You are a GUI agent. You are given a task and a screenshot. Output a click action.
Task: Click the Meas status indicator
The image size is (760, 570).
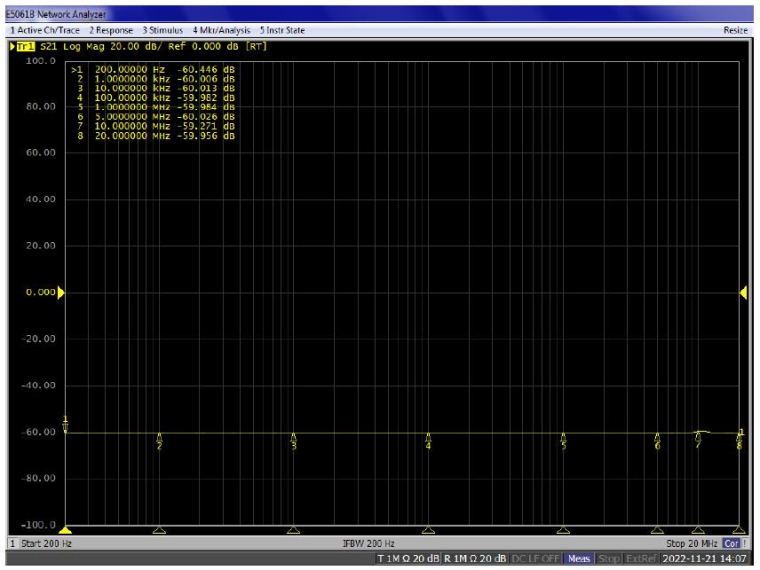point(578,557)
